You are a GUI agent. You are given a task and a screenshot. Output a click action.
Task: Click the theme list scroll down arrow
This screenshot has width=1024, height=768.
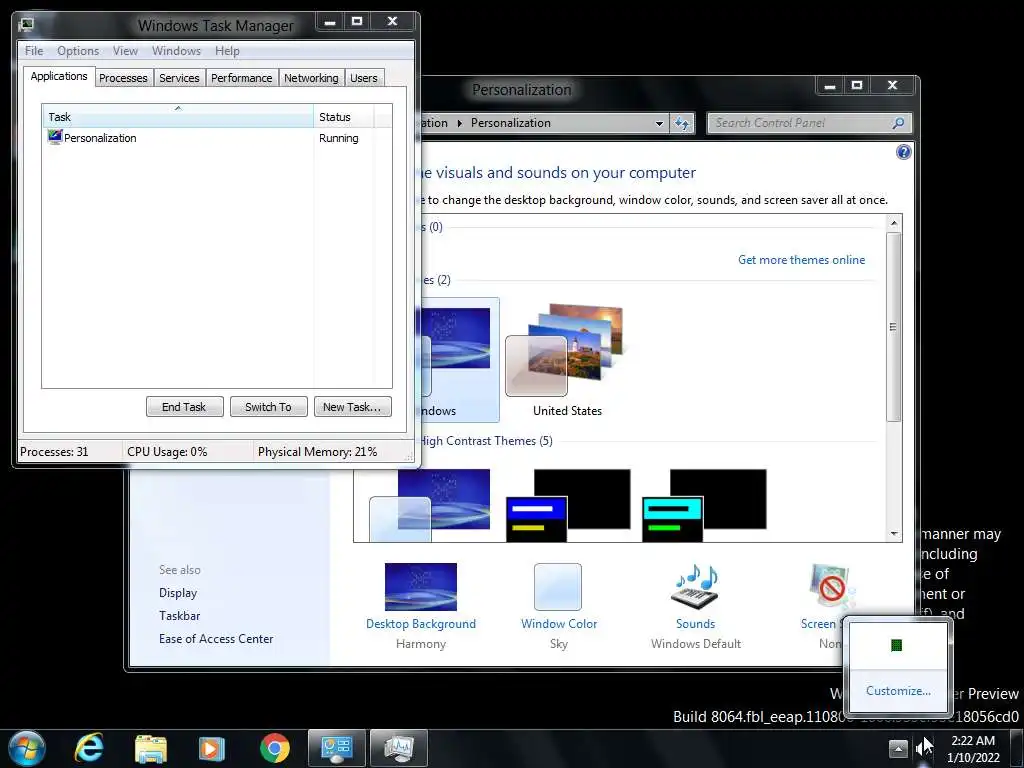tap(894, 534)
